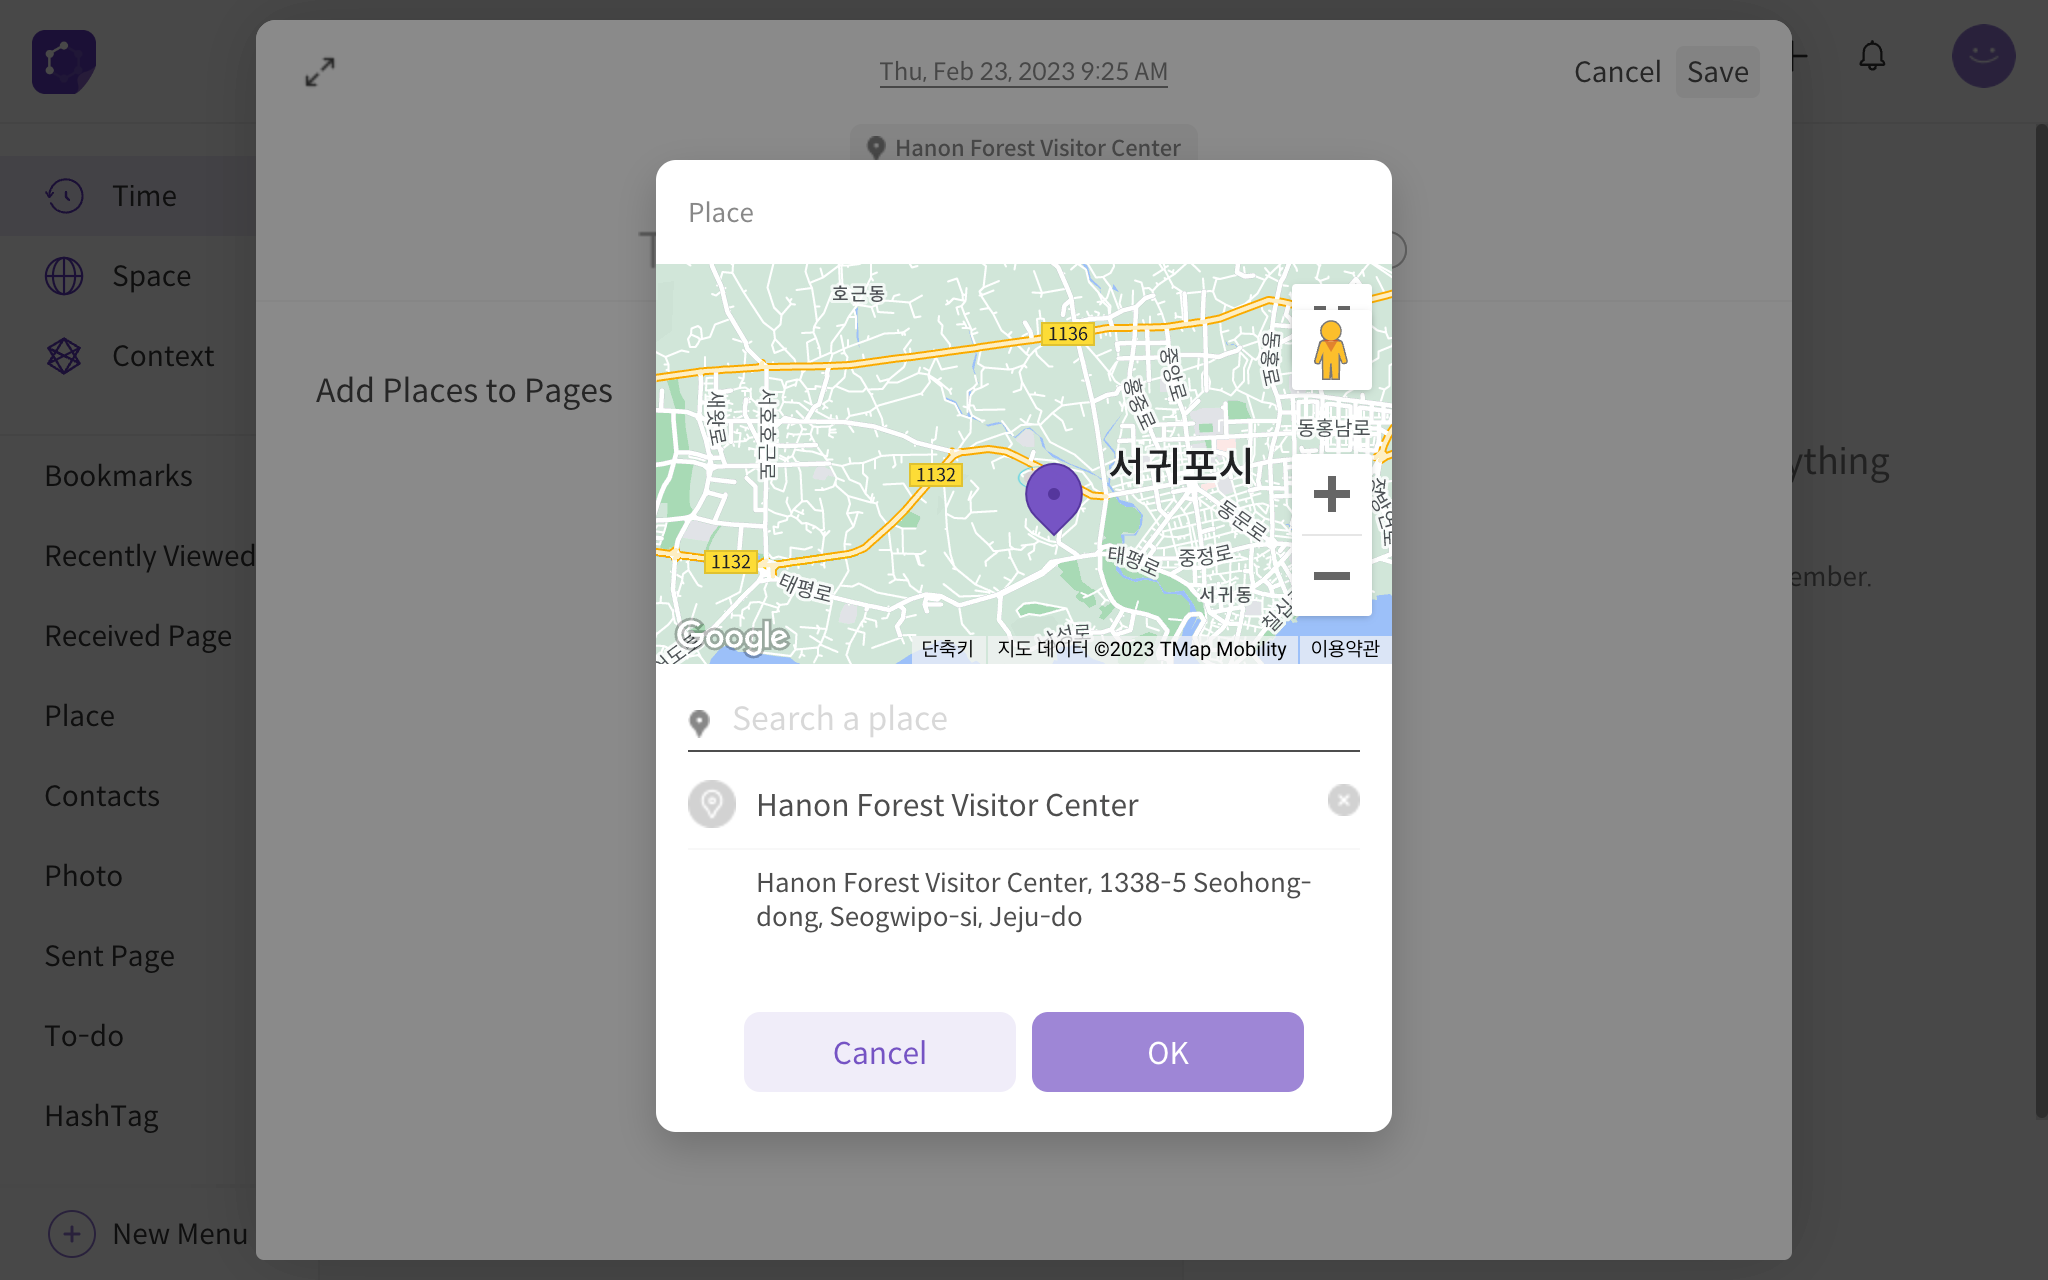Open the notifications bell
Screen dimensions: 2048x1280
[x=1872, y=56]
